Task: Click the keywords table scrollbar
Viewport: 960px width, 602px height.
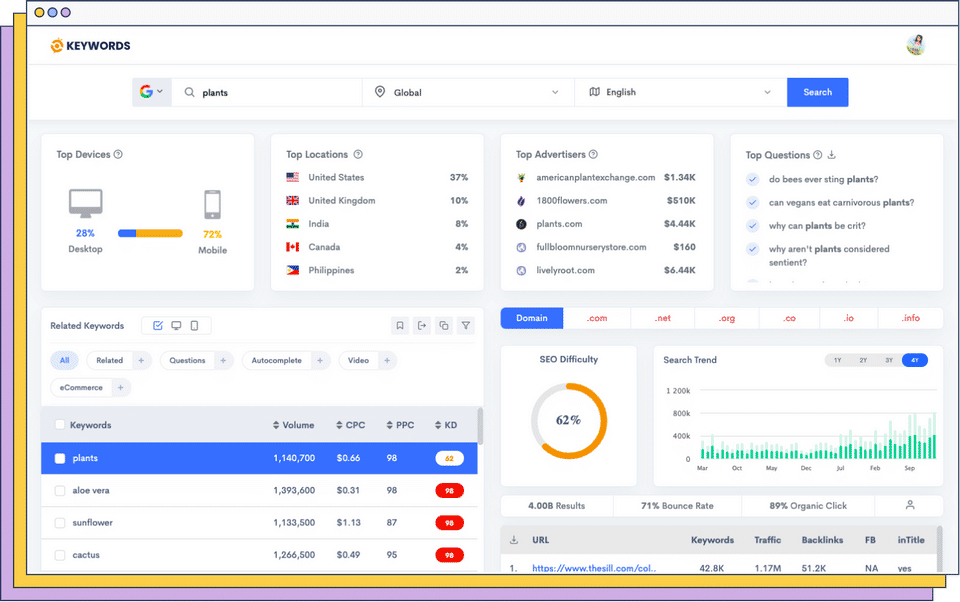Action: [480, 426]
